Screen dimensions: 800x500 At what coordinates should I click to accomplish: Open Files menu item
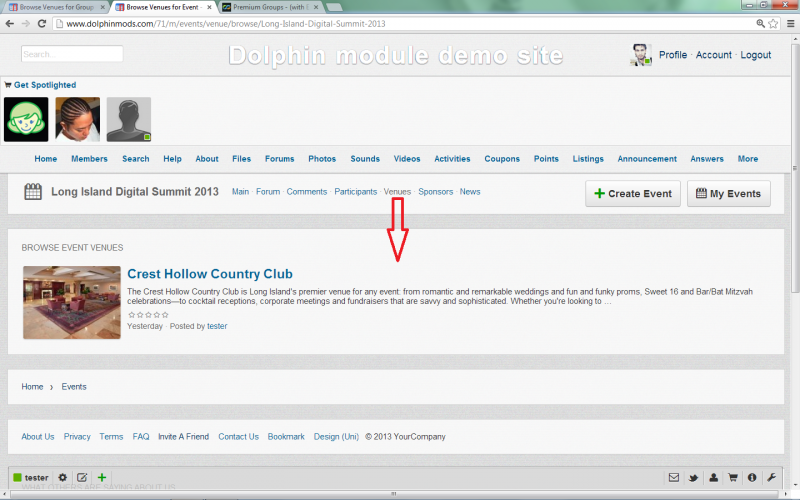pos(241,159)
